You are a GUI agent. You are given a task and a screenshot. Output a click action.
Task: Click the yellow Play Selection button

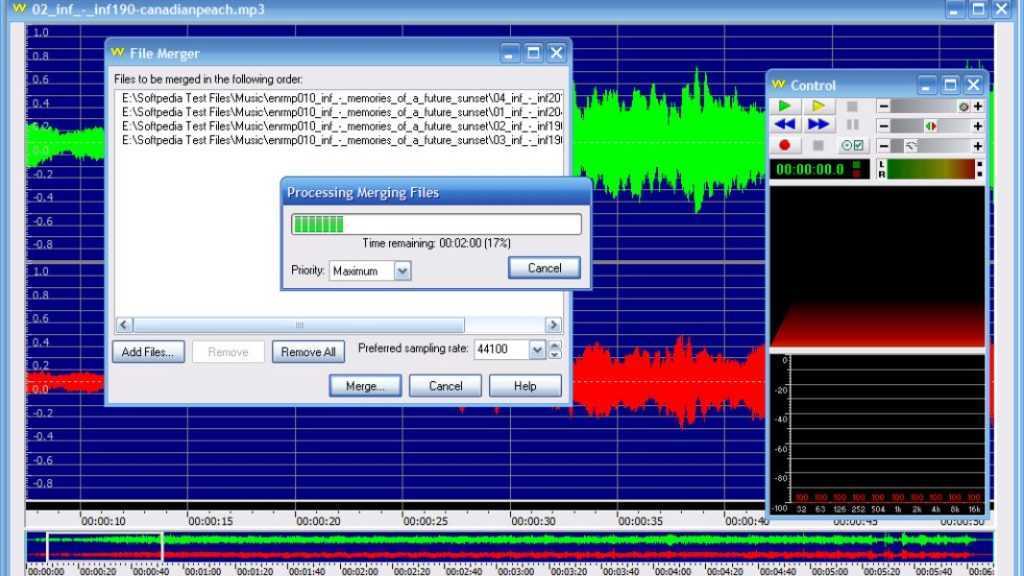click(818, 106)
